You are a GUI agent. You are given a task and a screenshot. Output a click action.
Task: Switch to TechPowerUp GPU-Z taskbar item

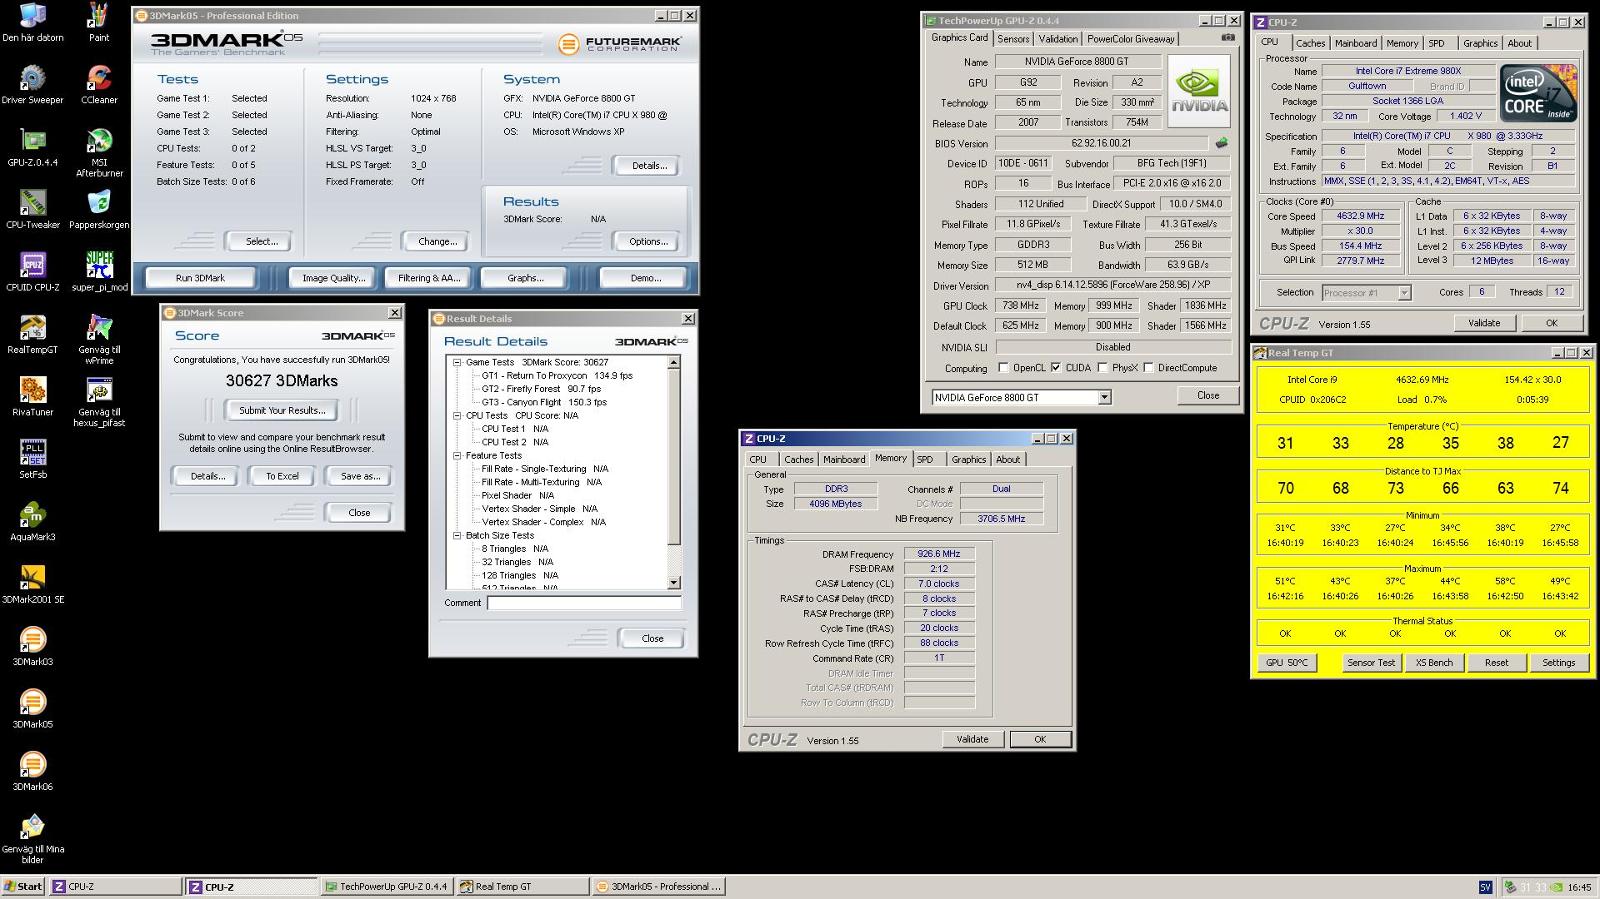click(x=386, y=887)
